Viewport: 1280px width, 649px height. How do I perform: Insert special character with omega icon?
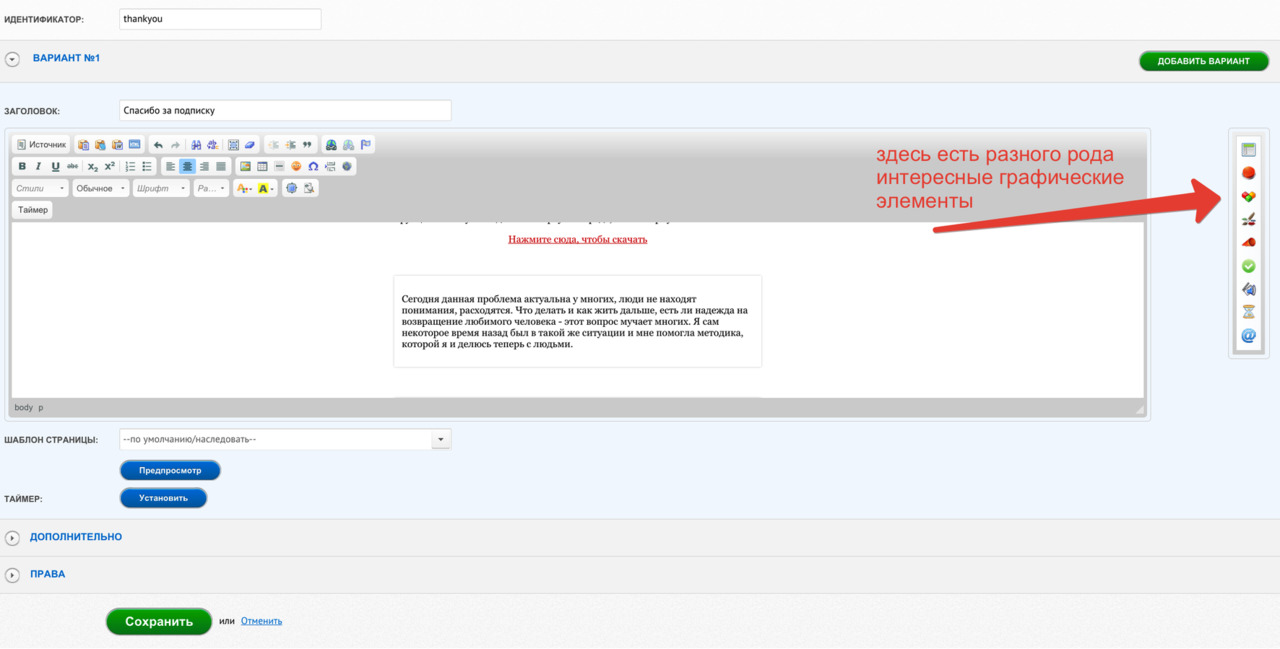pos(313,167)
